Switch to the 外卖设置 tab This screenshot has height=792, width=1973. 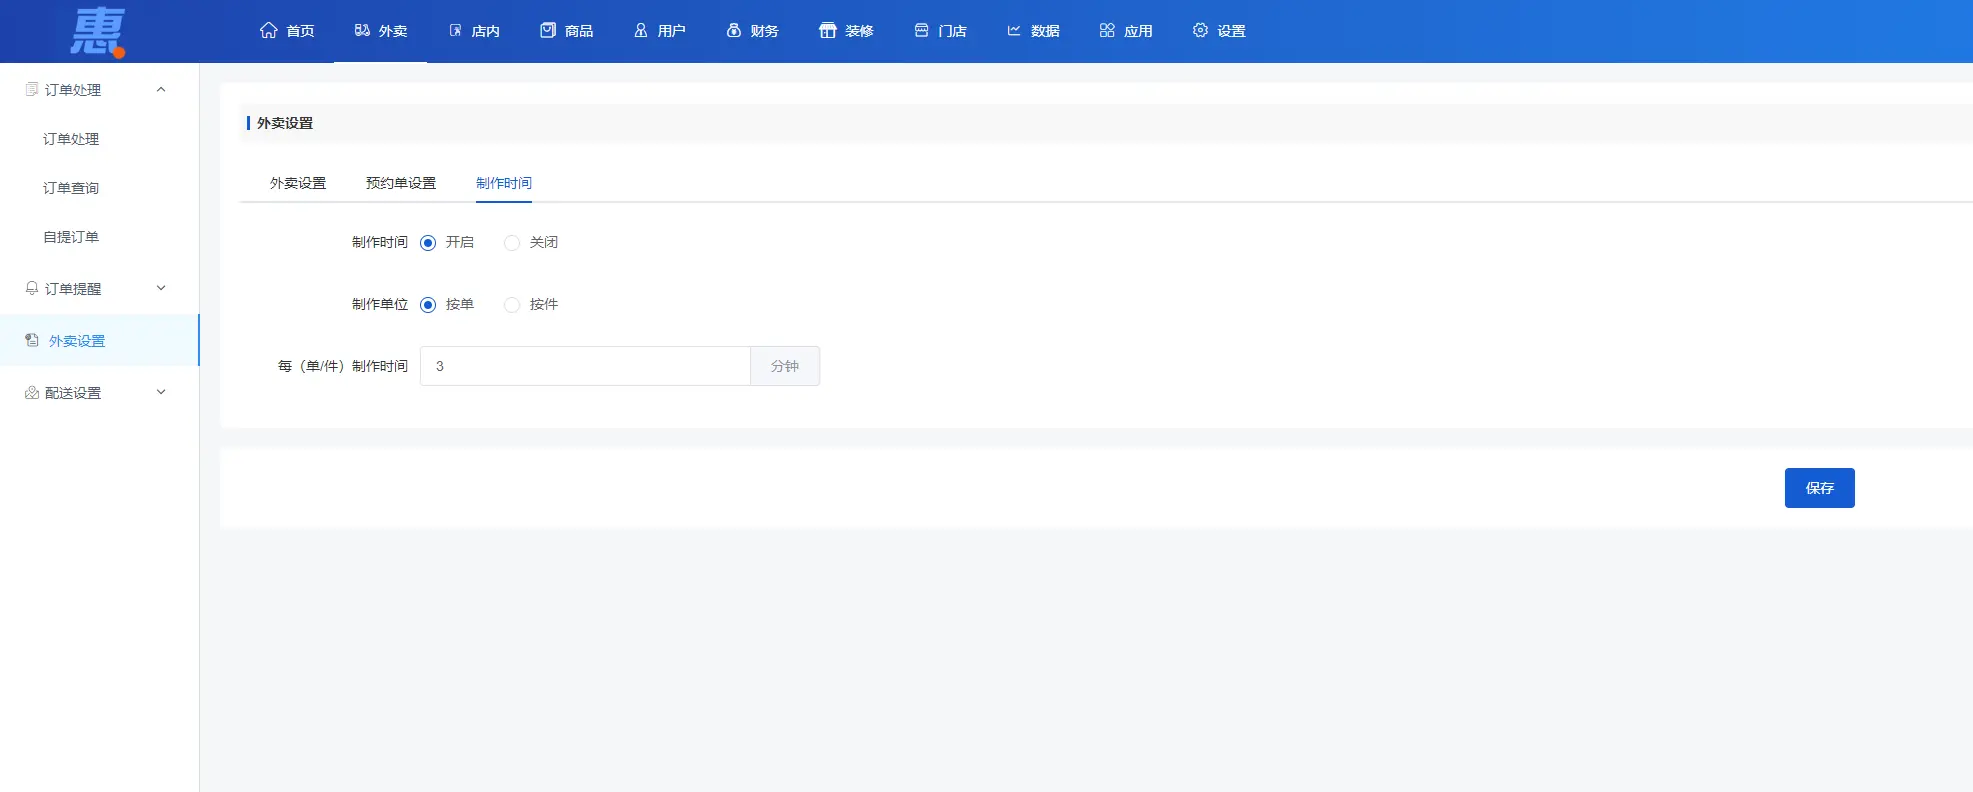pos(298,183)
